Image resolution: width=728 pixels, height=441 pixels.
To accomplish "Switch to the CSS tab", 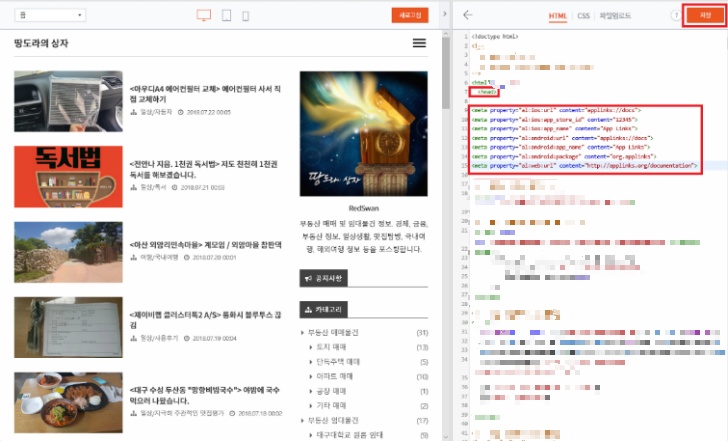I will tap(583, 16).
